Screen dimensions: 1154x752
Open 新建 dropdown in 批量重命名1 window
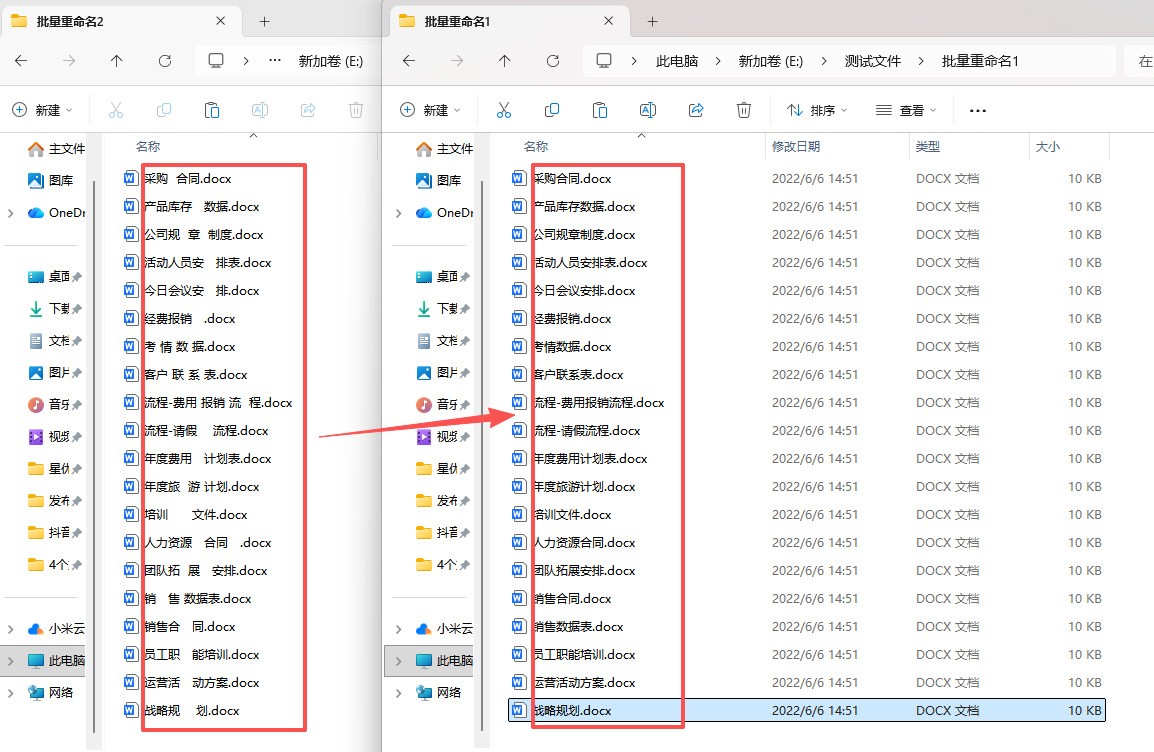click(x=431, y=110)
